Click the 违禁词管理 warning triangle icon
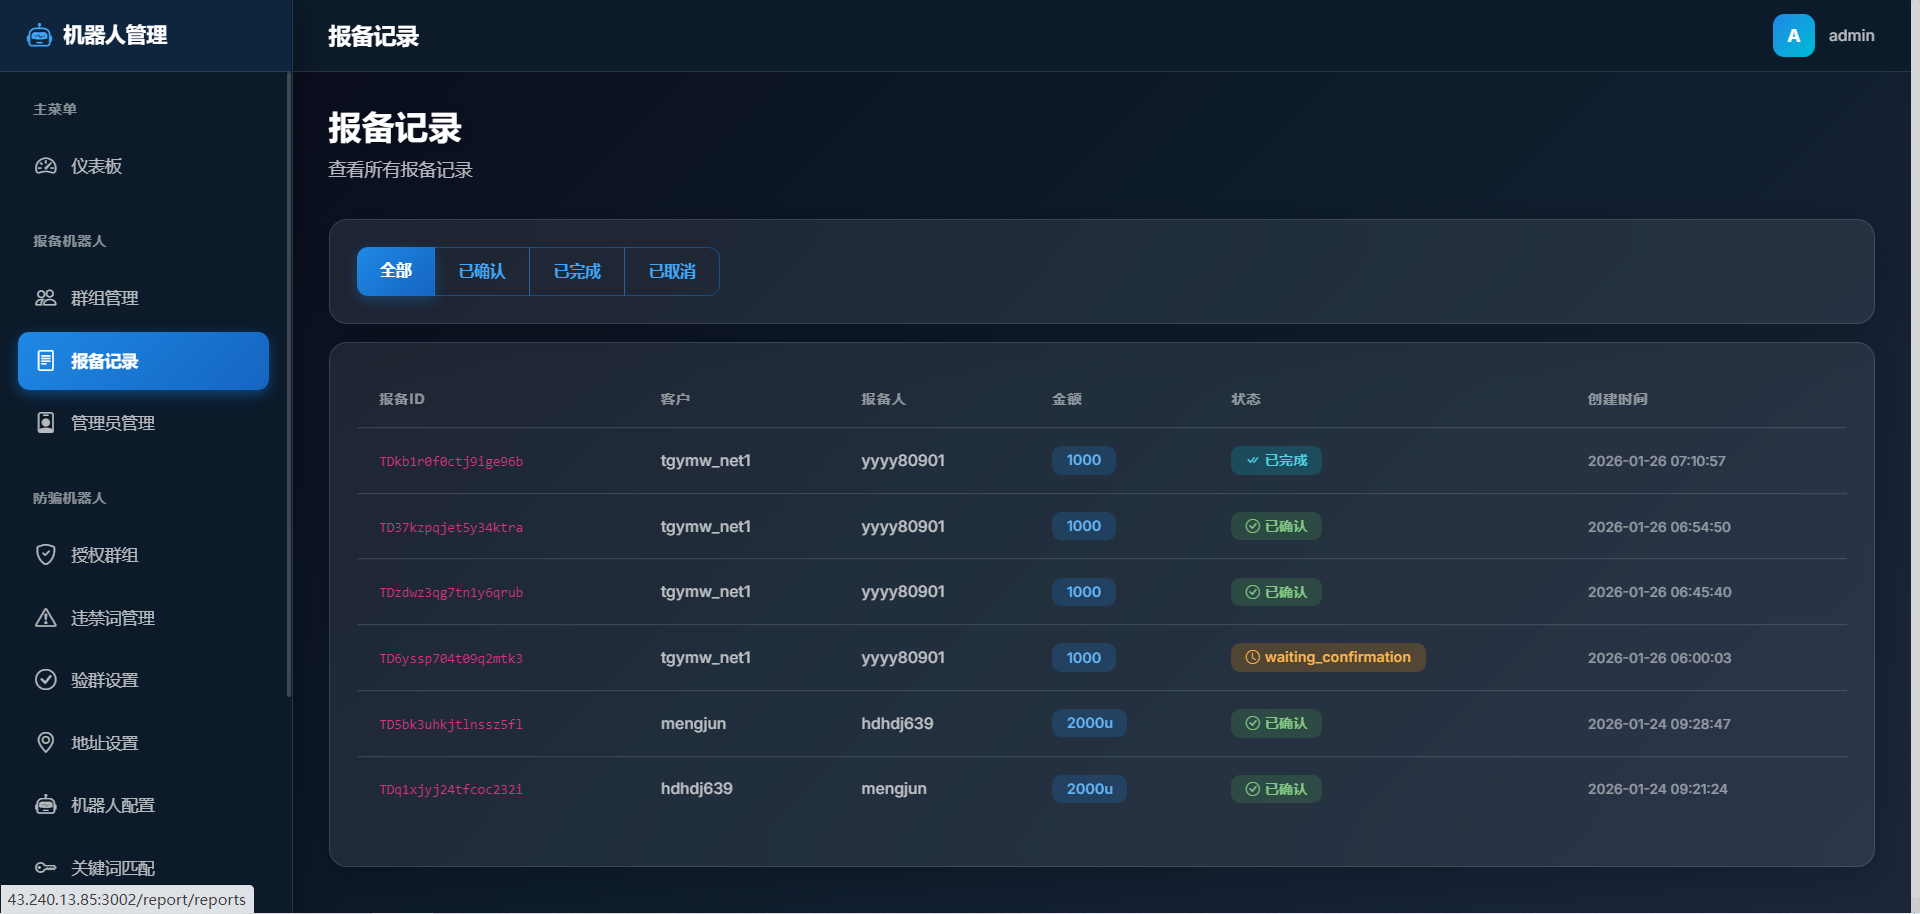1920x914 pixels. (x=46, y=618)
